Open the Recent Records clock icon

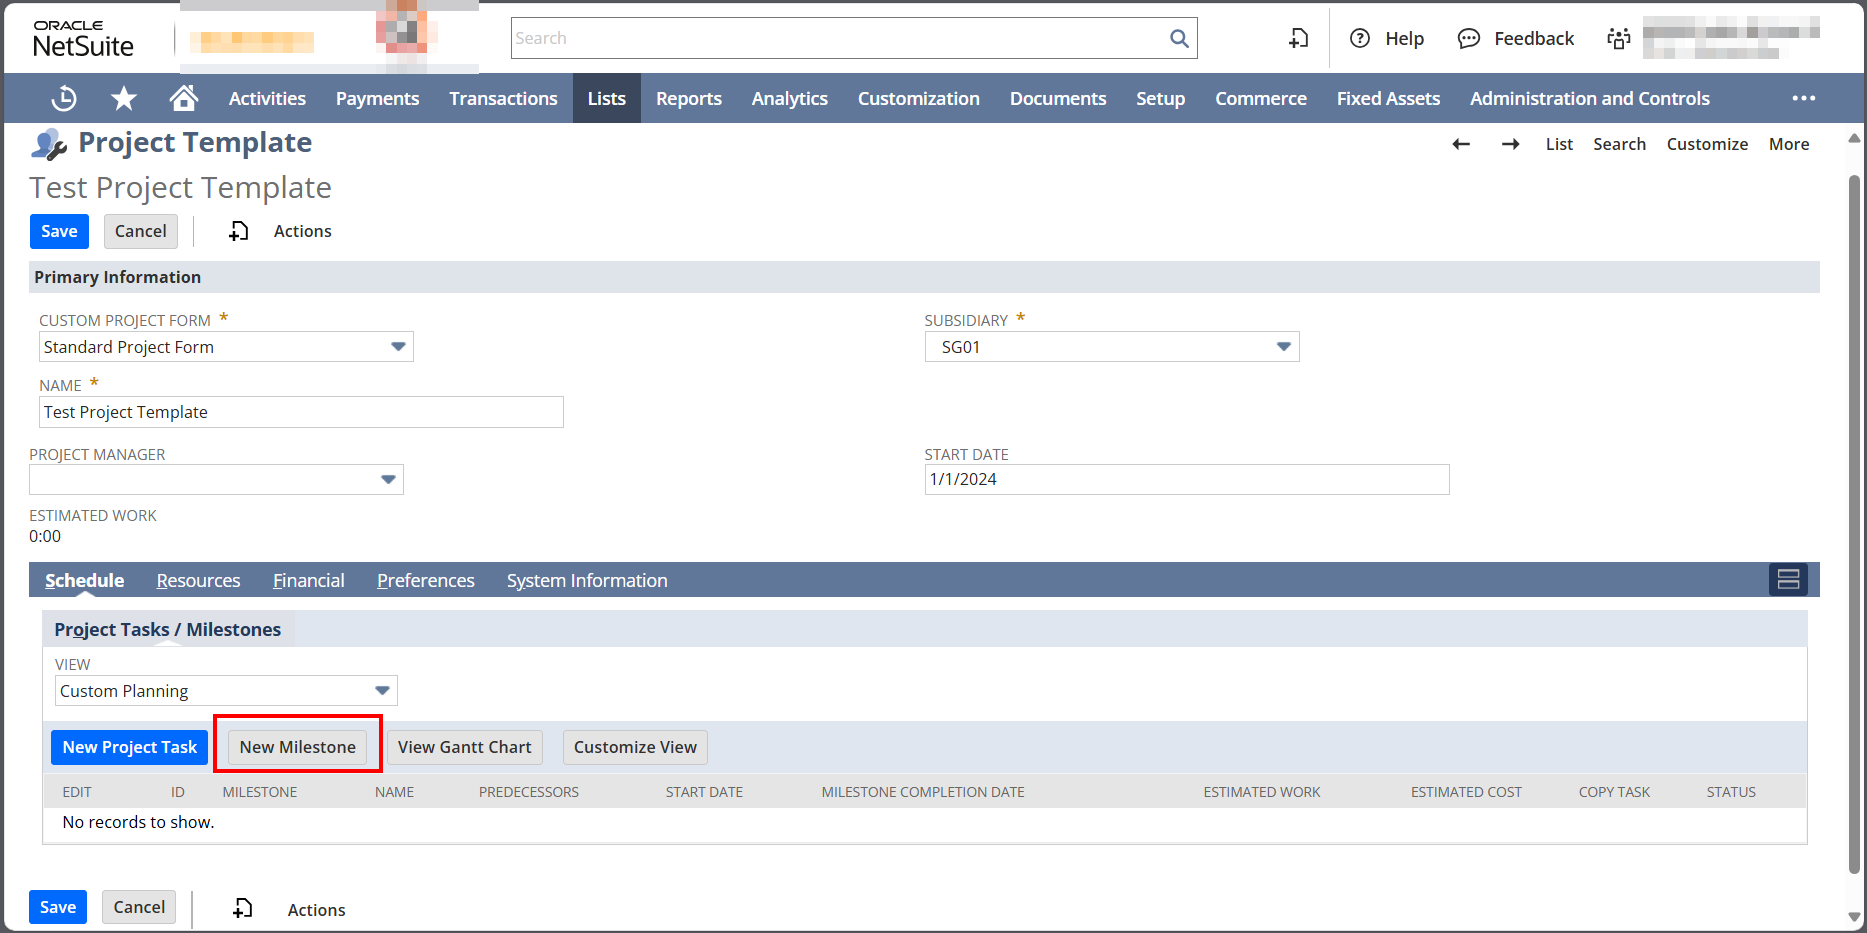click(x=64, y=98)
